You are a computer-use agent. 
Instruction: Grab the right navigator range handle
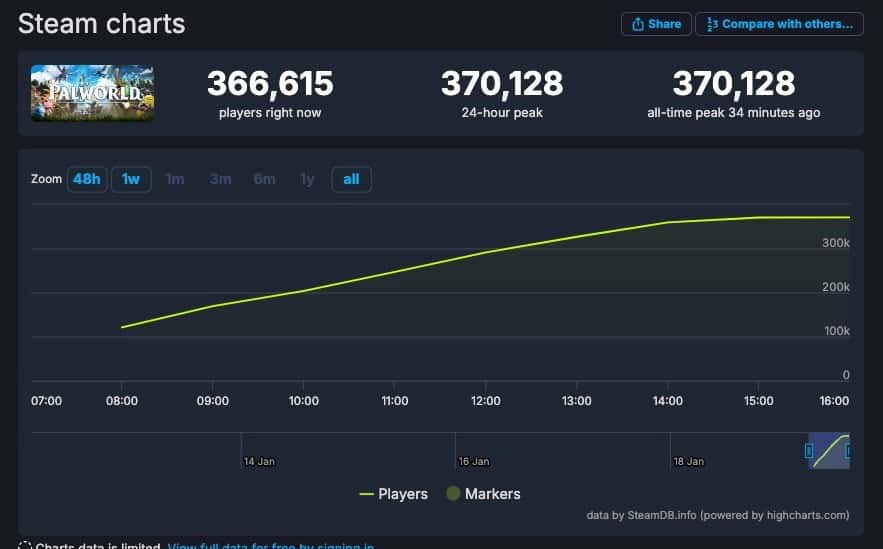848,451
